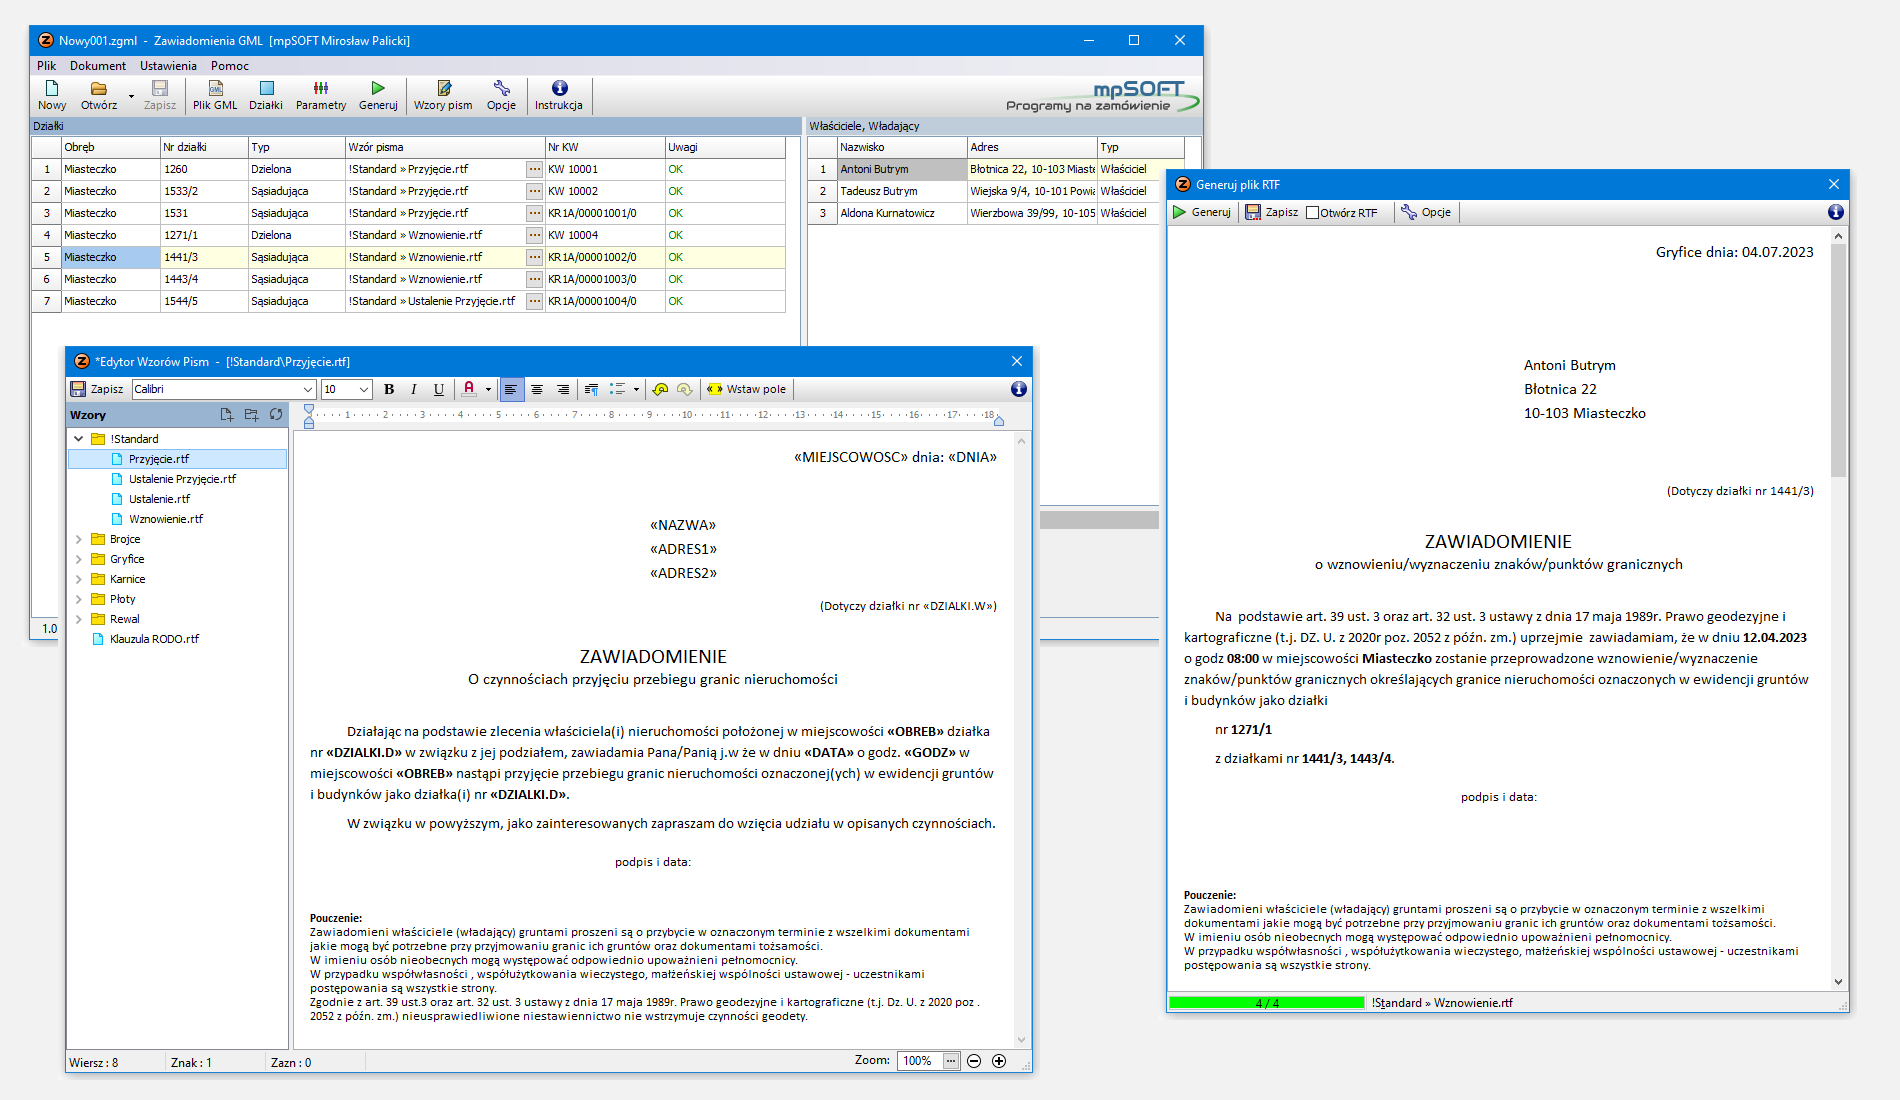This screenshot has width=1900, height=1100.
Task: Click the right margin marker on ruler
Action: (x=998, y=420)
